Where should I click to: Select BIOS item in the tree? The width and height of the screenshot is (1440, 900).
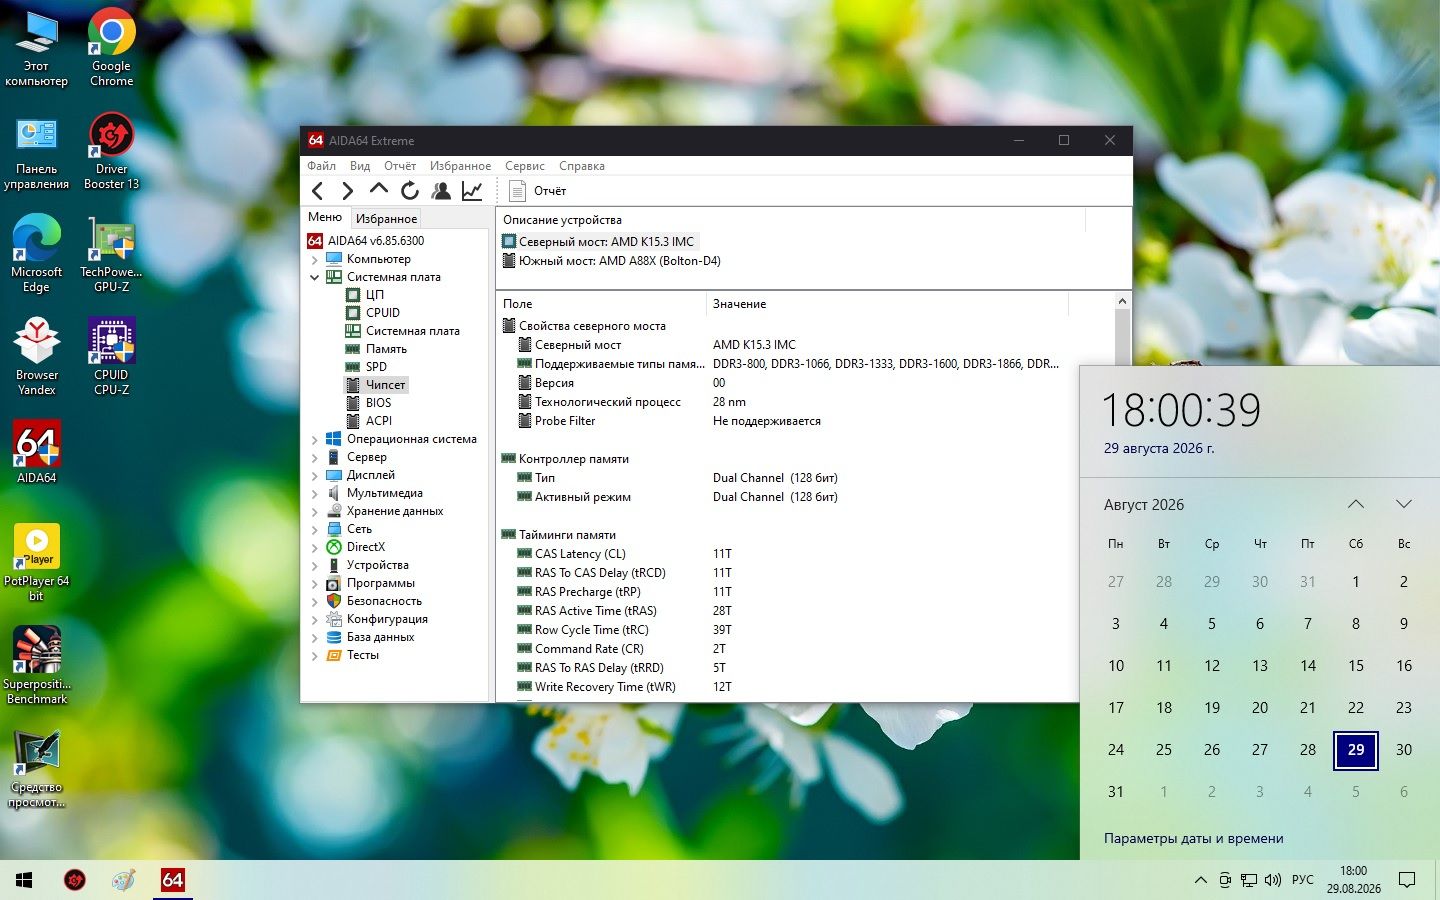click(x=378, y=403)
